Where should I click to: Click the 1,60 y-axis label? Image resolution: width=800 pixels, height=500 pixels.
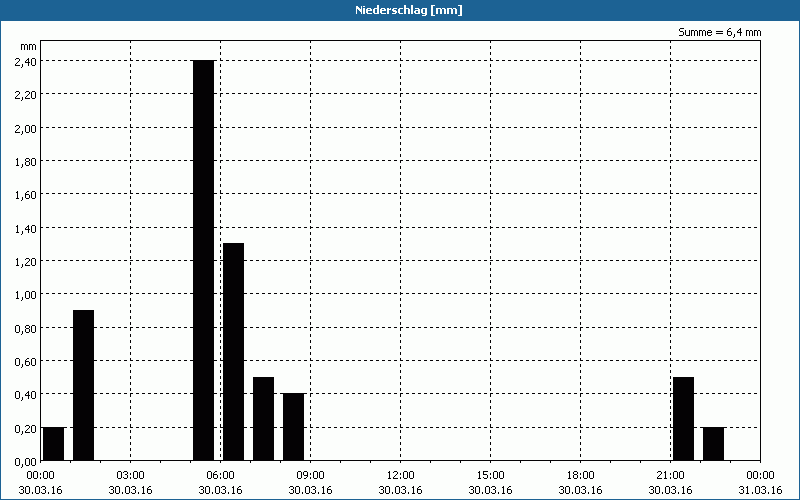pyautogui.click(x=26, y=194)
